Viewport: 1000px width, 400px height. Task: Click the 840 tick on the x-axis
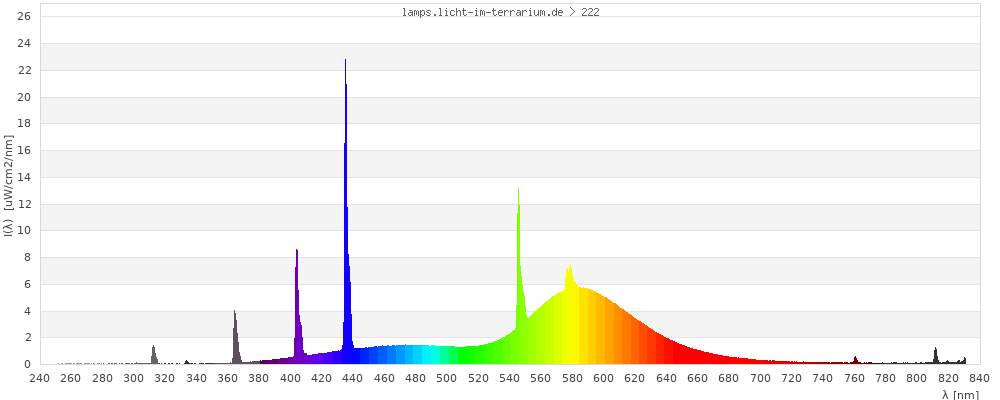[979, 378]
